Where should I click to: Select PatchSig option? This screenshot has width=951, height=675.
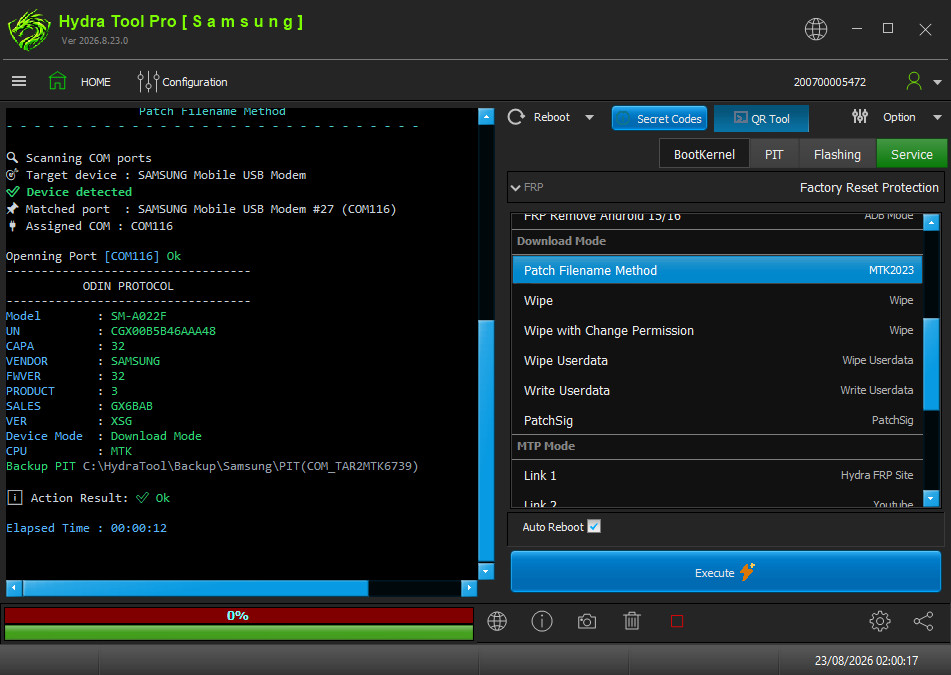pyautogui.click(x=717, y=420)
